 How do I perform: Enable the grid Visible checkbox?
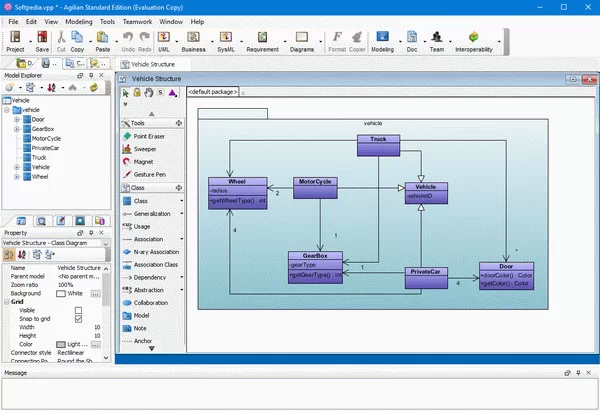tap(79, 310)
